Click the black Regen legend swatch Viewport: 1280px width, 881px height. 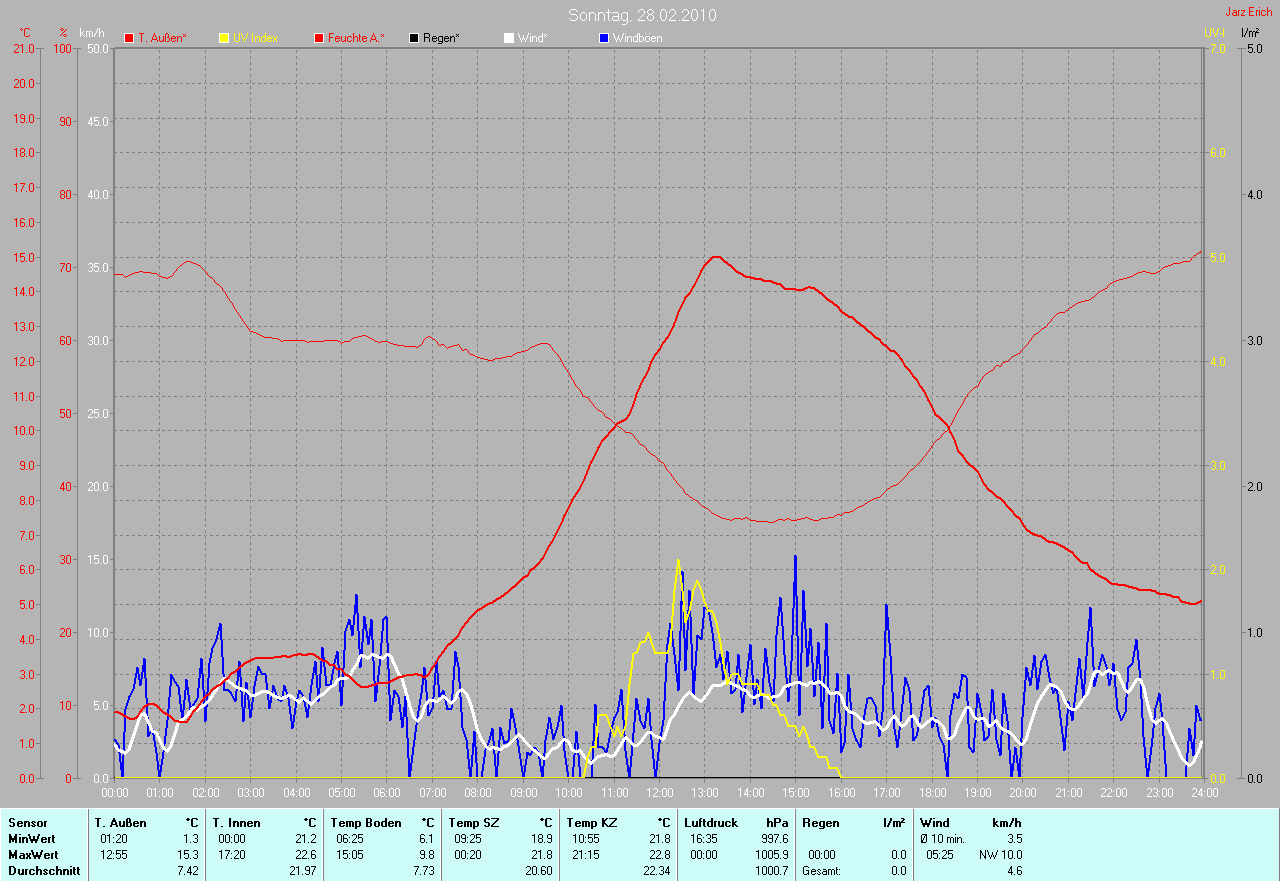click(414, 38)
